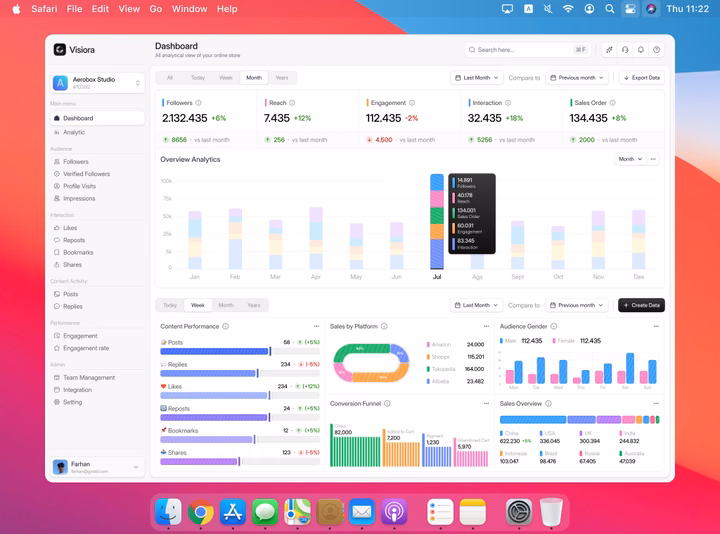This screenshot has width=720, height=534.
Task: Open lower Previous month dropdown
Action: pos(576,305)
